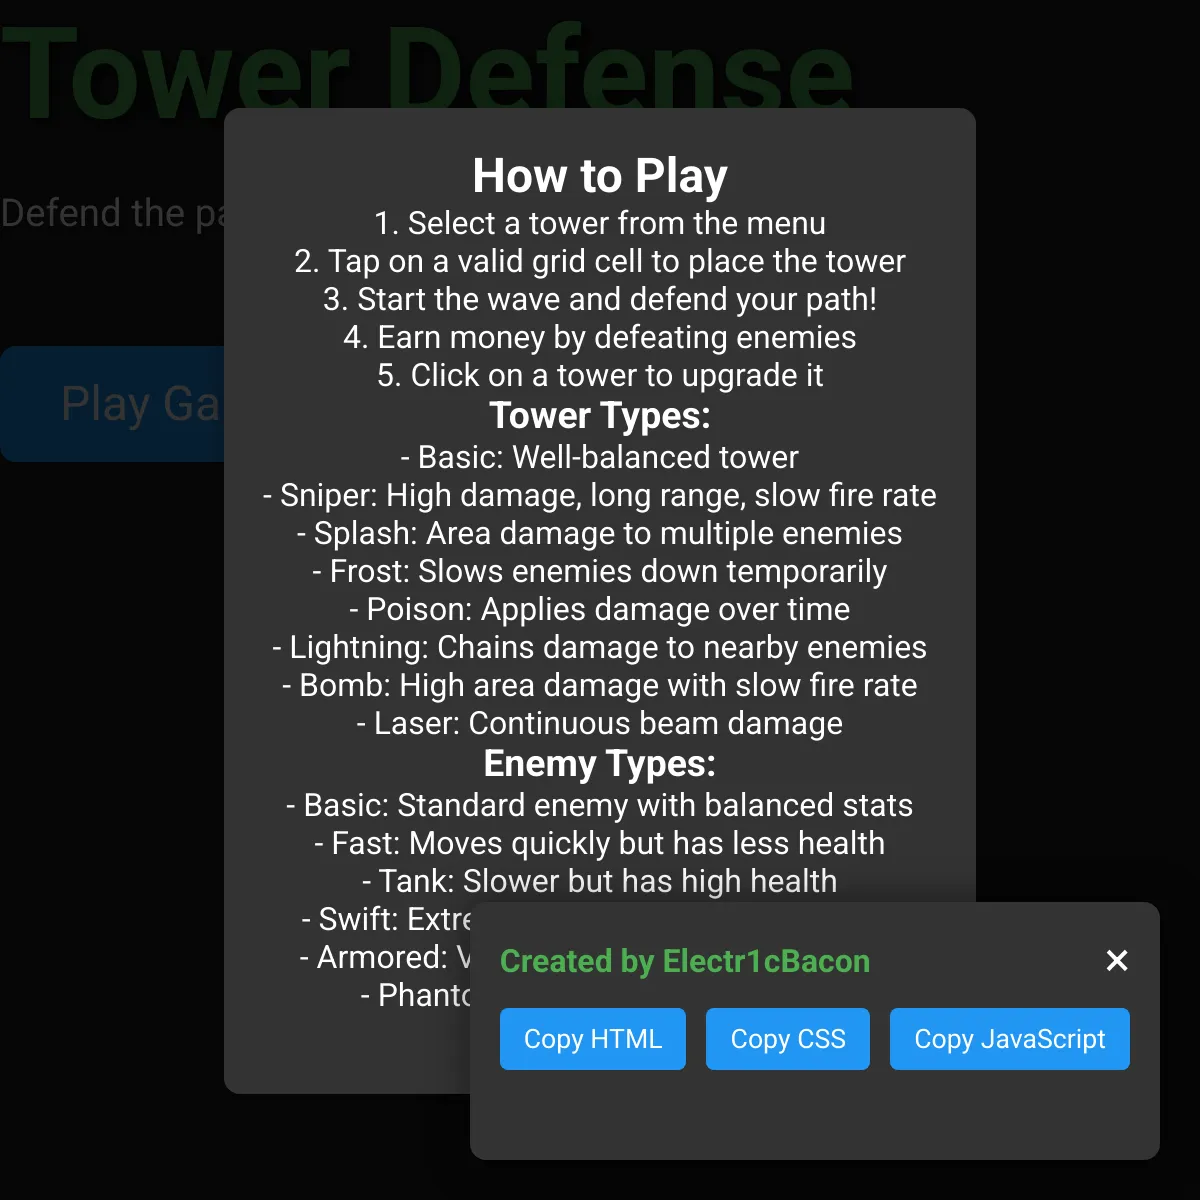Click the 'Enemy Types:' section heading
The image size is (1200, 1200).
(x=599, y=763)
